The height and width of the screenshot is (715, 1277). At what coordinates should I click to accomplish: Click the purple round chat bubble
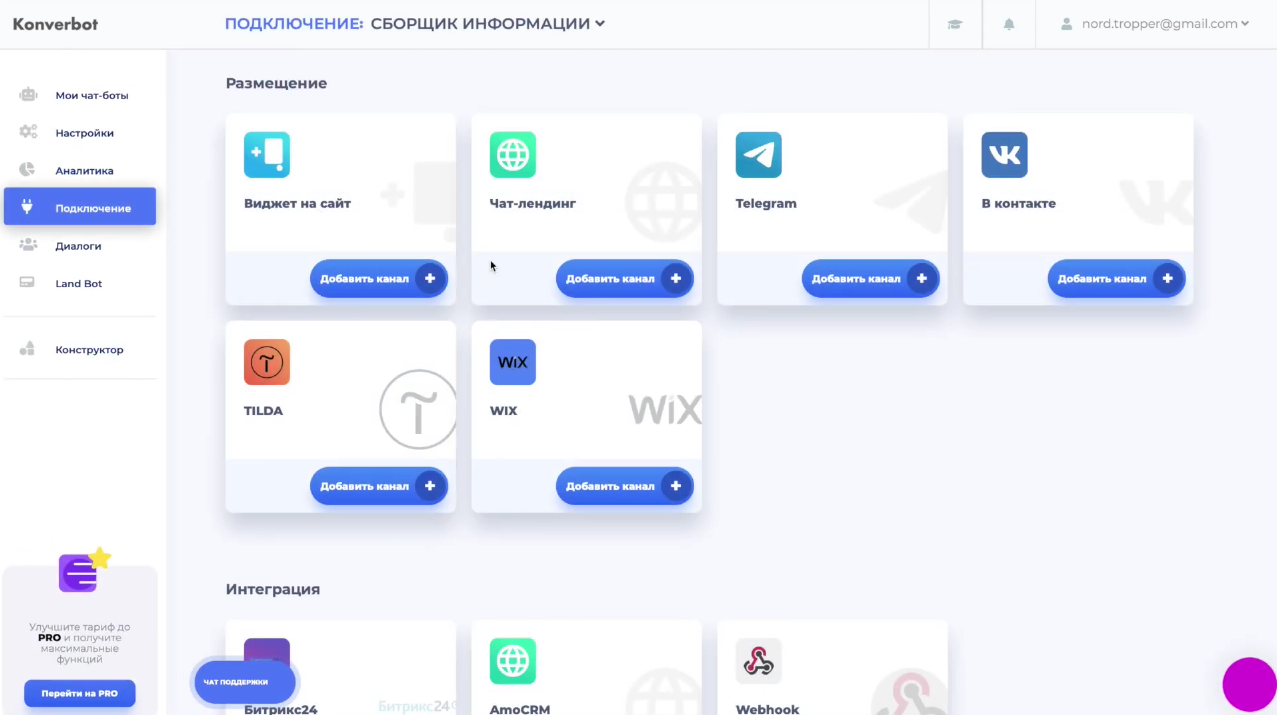click(1249, 685)
